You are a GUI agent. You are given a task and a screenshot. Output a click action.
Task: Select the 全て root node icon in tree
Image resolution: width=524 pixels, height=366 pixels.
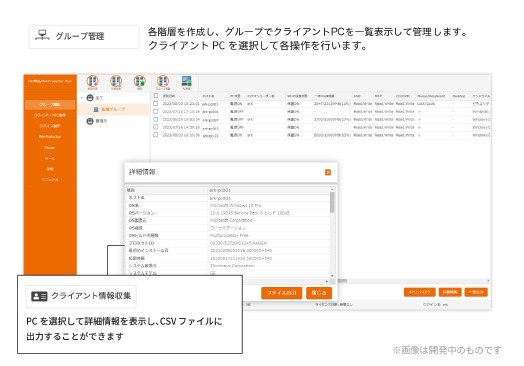pos(90,98)
